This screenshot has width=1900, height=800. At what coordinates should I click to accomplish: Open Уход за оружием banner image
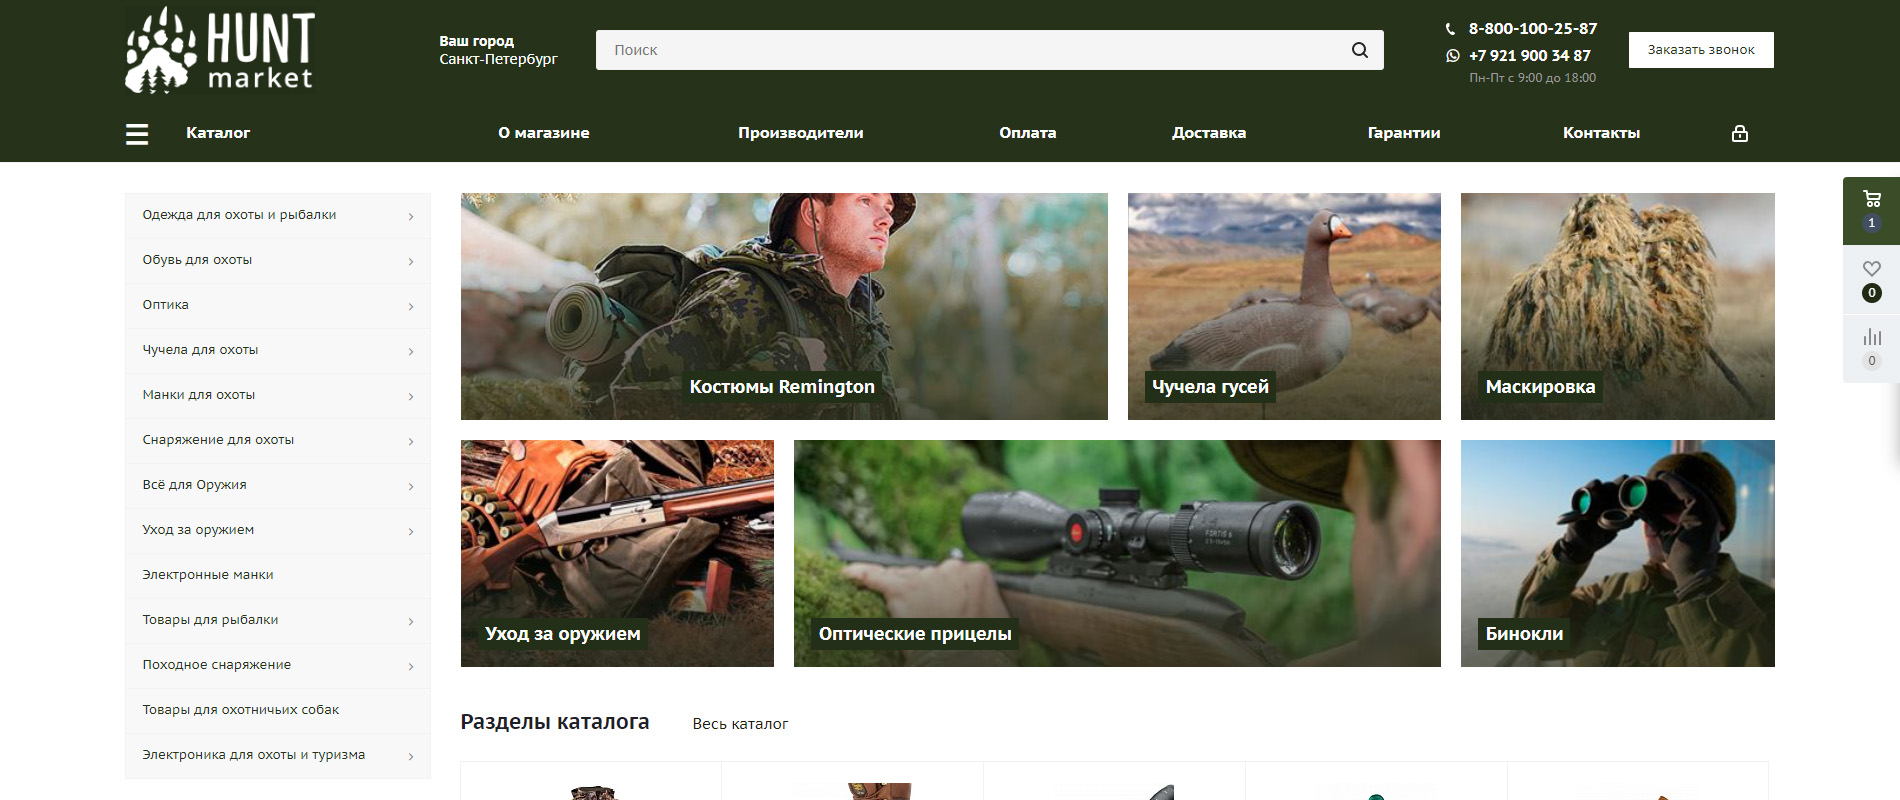pyautogui.click(x=617, y=553)
